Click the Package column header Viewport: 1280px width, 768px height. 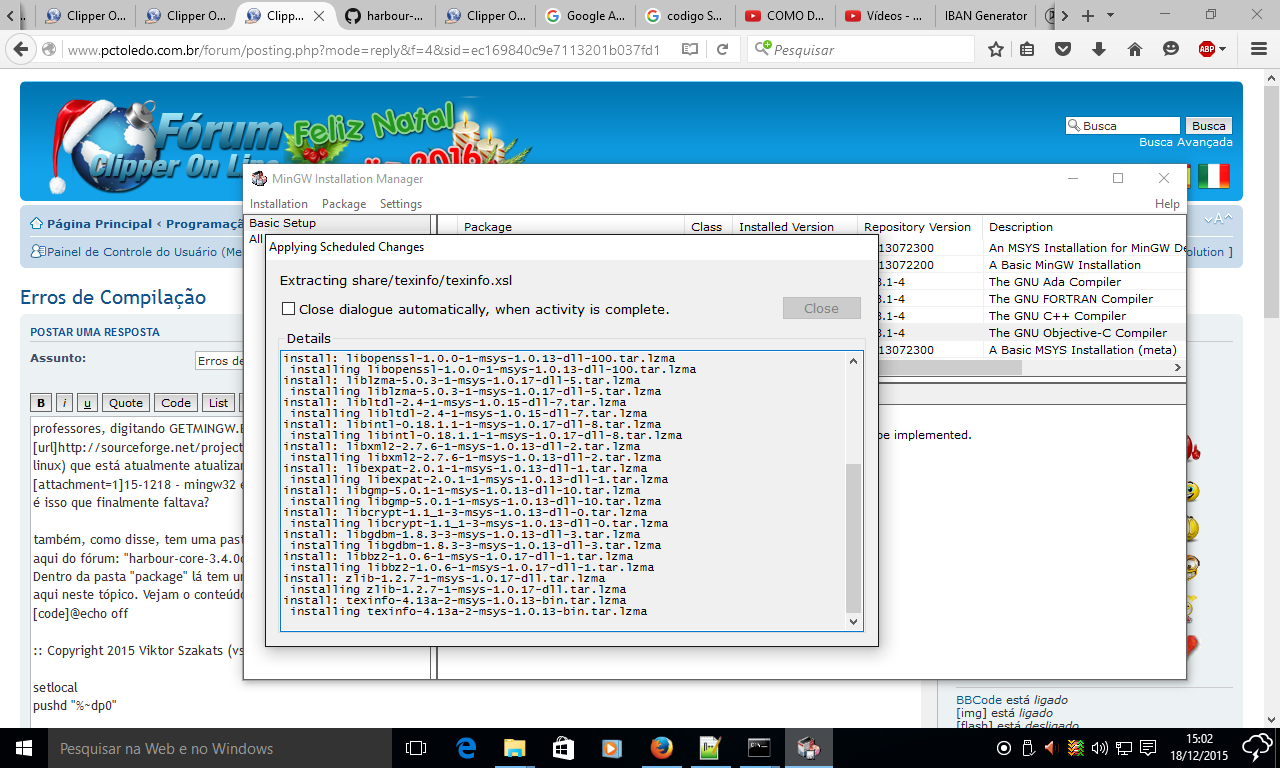[x=571, y=227]
